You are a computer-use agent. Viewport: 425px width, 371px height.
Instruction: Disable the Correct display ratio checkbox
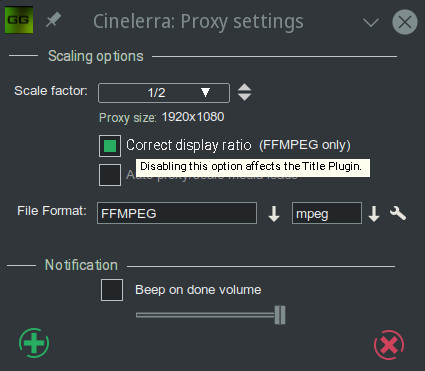point(110,146)
